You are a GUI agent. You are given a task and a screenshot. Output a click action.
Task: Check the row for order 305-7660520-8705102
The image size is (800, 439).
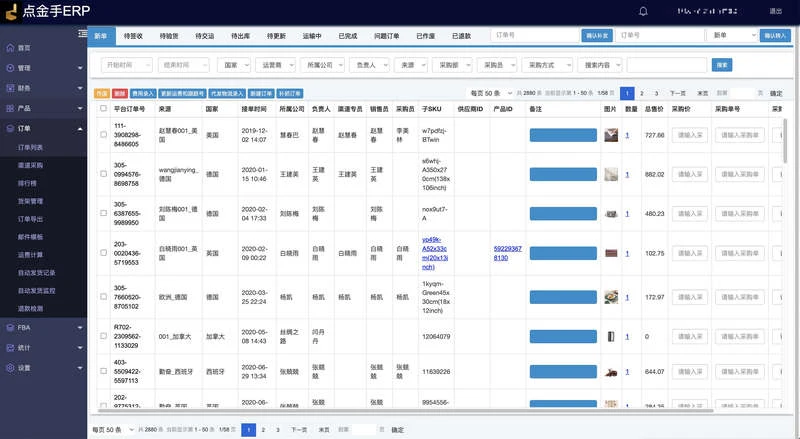[x=104, y=297]
